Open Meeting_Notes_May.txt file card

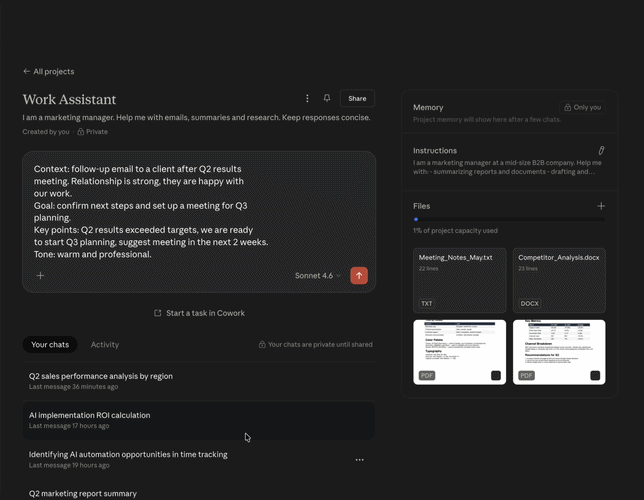point(460,280)
